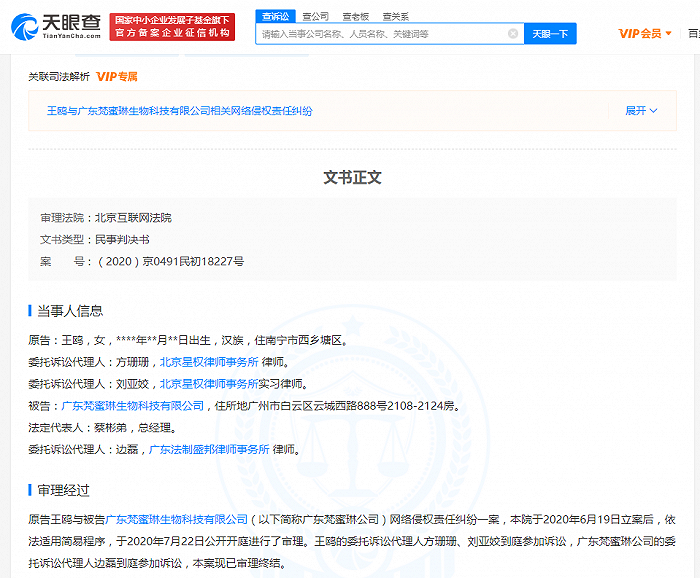Click the VIP专属 label
The height and width of the screenshot is (578, 700).
[x=117, y=77]
